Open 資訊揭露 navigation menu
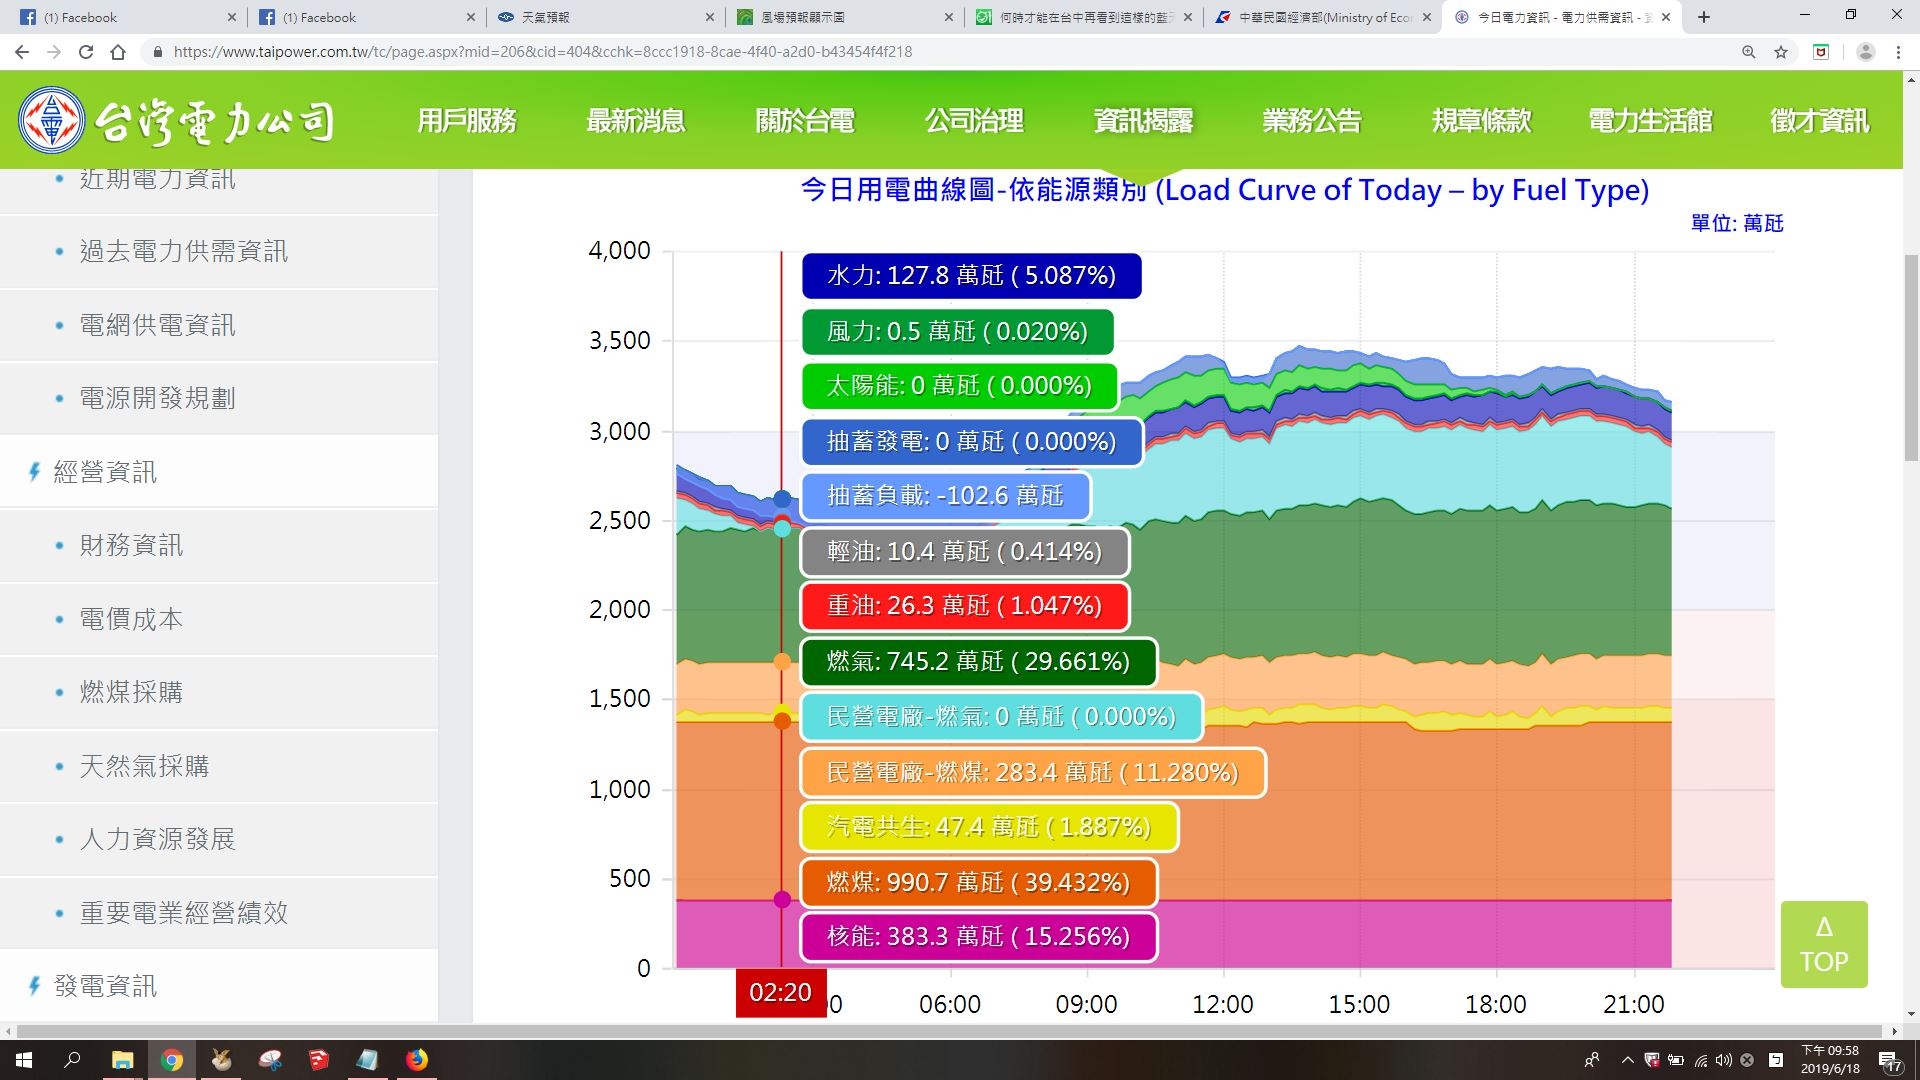1920x1080 pixels. [1143, 121]
